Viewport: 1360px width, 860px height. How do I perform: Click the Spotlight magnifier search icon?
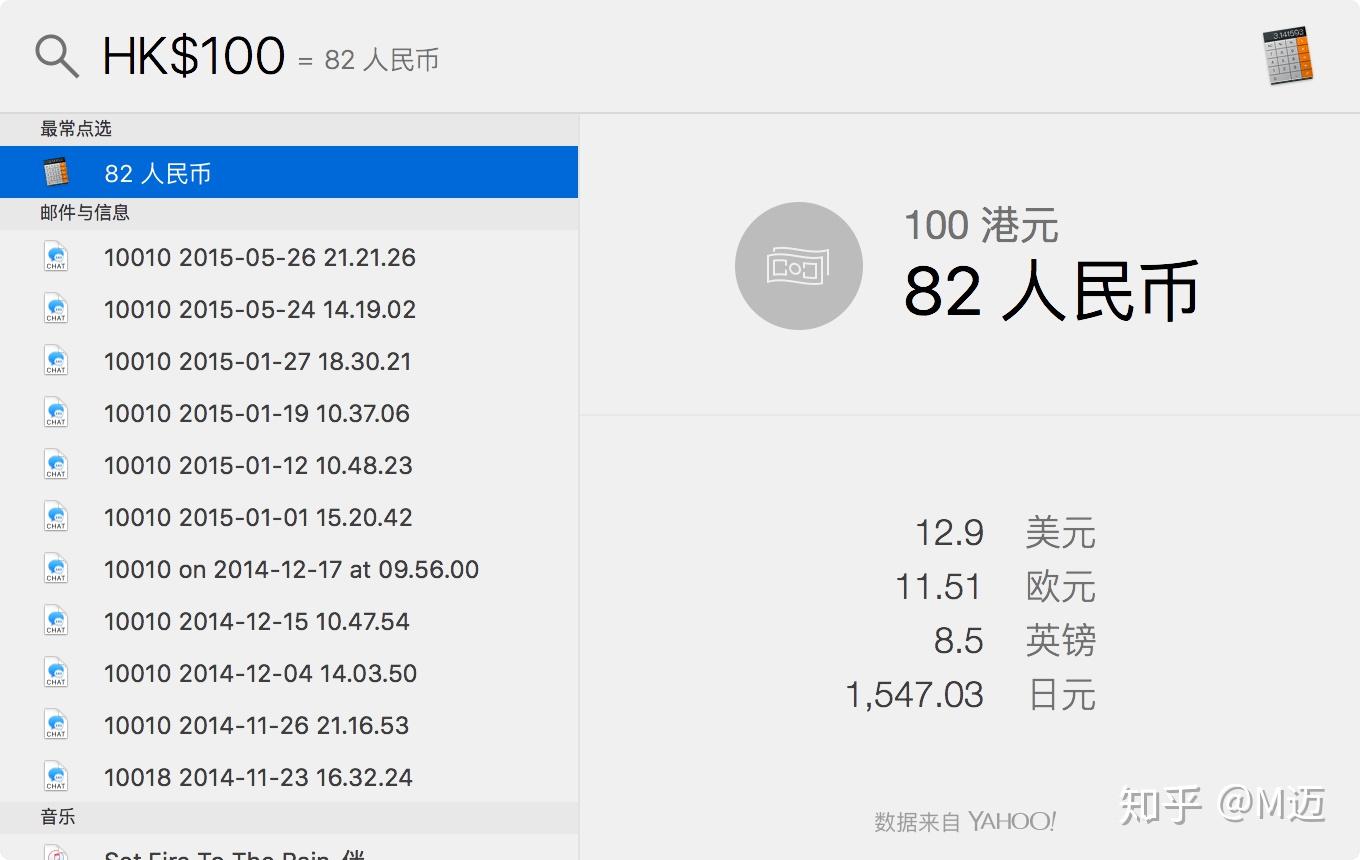tap(57, 55)
